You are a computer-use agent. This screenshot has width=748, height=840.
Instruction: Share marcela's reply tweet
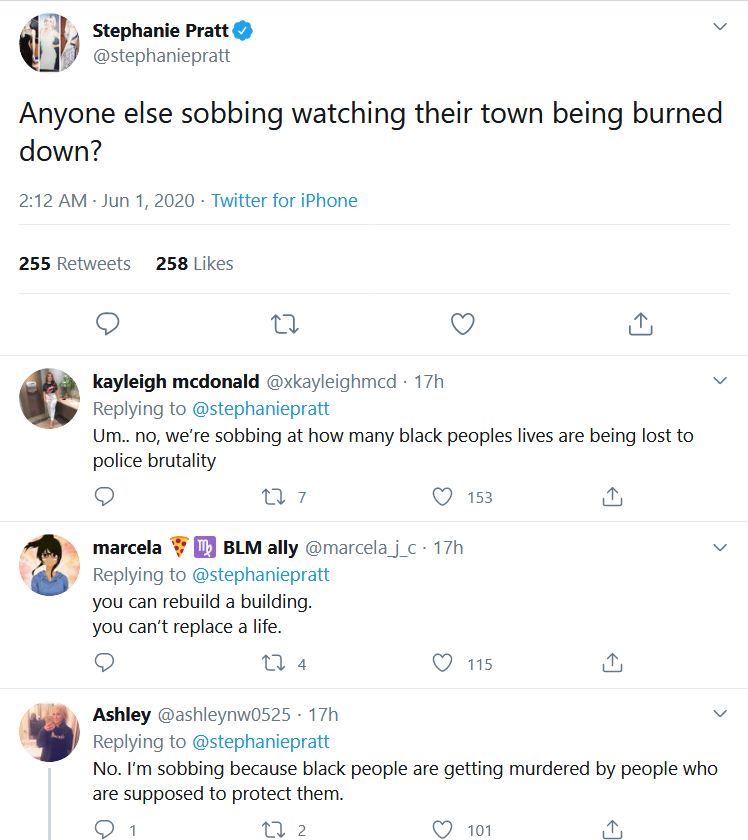pyautogui.click(x=613, y=663)
